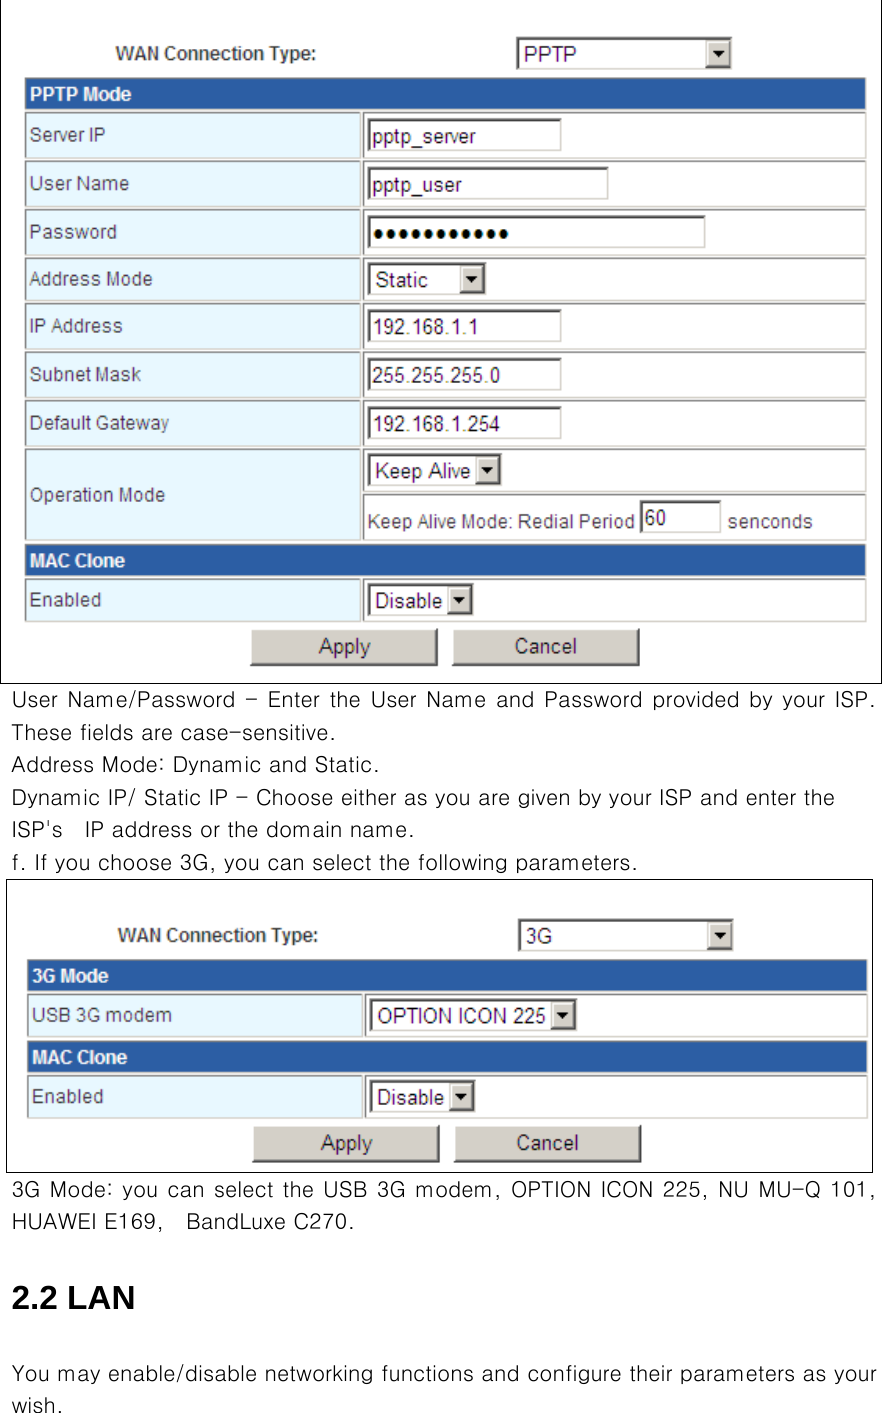Click the PPTP Mode section header

click(x=445, y=95)
